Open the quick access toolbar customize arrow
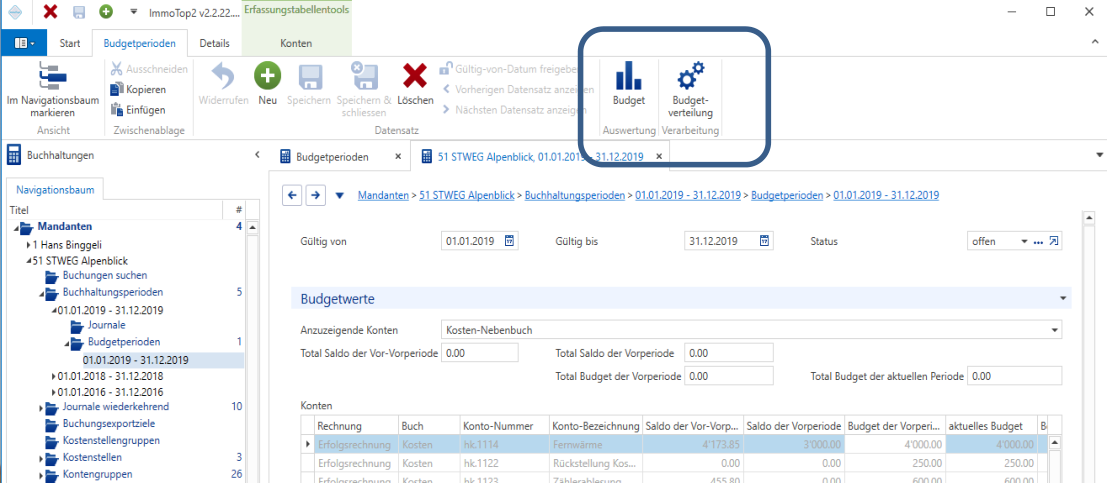 click(x=134, y=12)
